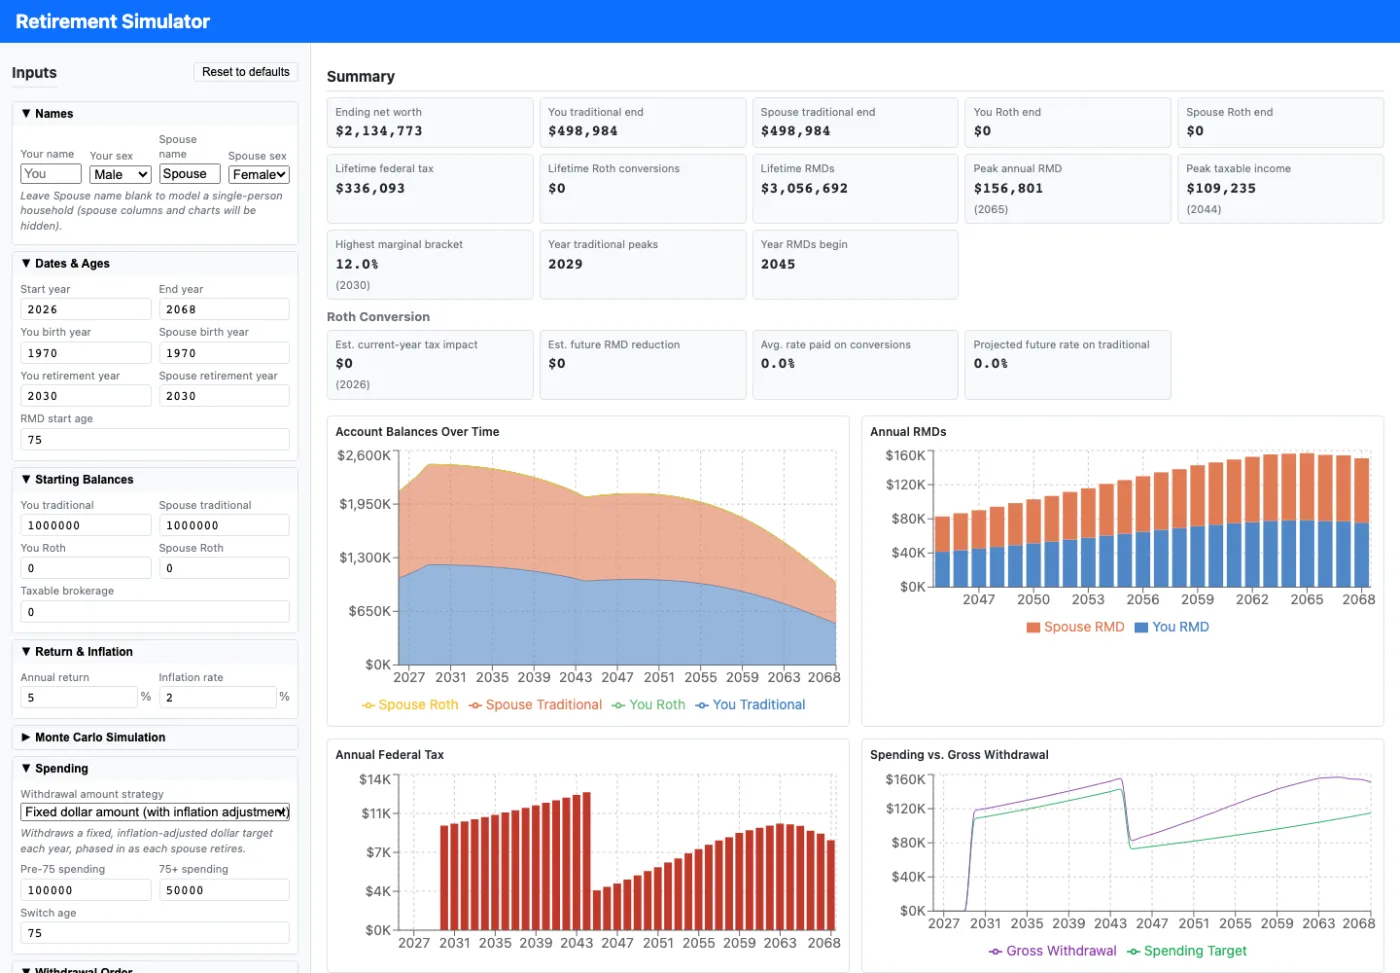The image size is (1400, 973).
Task: Open the Spouse sex dropdown
Action: (259, 174)
